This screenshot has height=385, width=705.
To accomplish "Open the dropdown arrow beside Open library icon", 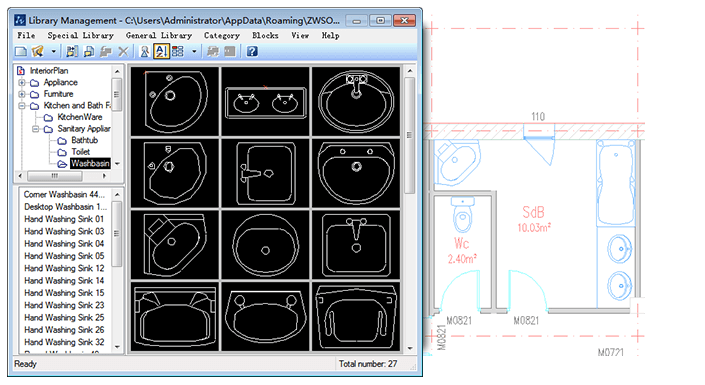I will coord(54,52).
